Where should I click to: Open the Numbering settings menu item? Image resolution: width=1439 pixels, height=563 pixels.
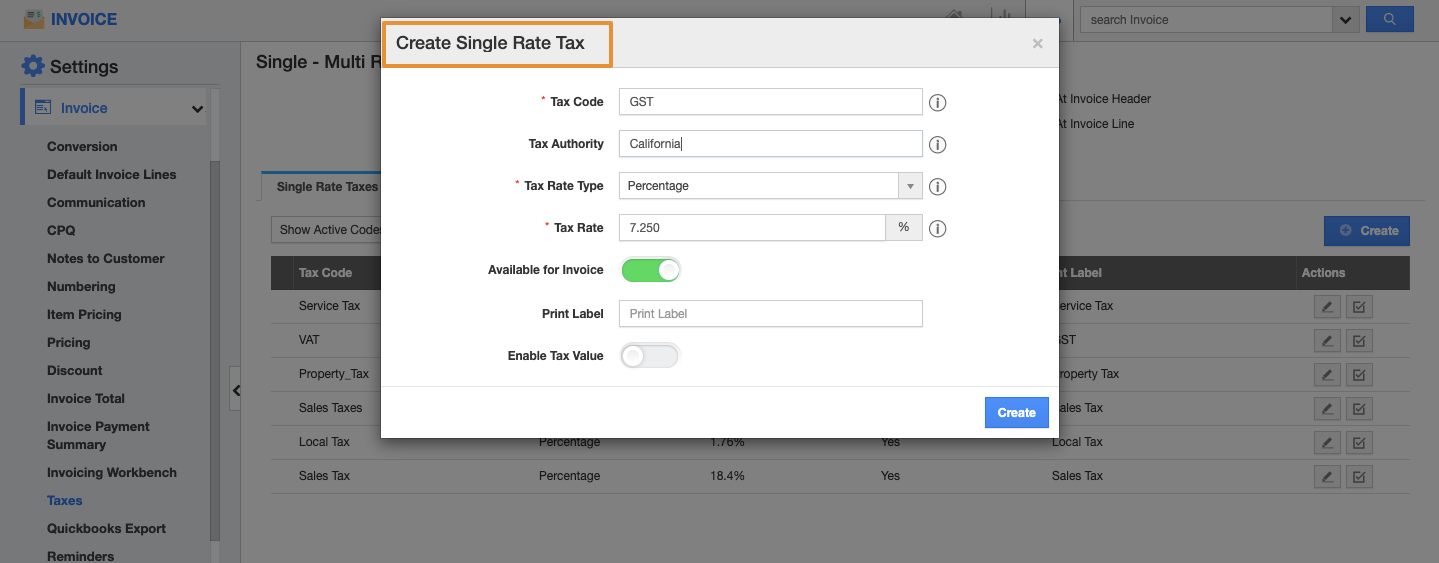[81, 286]
